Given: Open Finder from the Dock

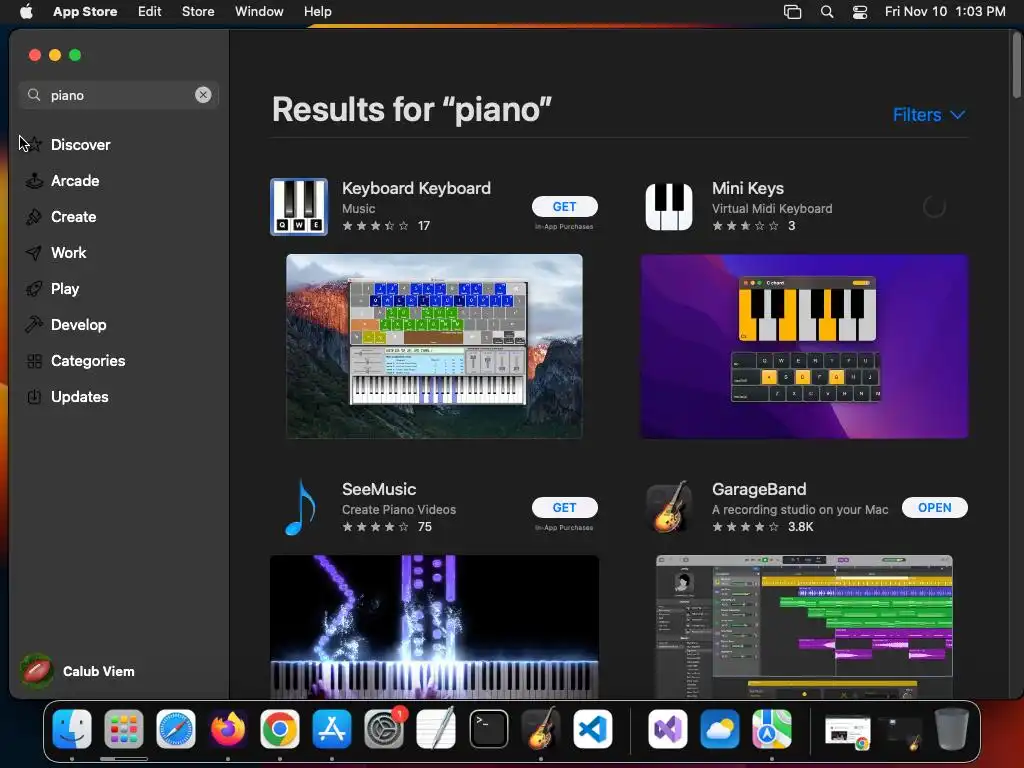Looking at the screenshot, I should [x=72, y=729].
